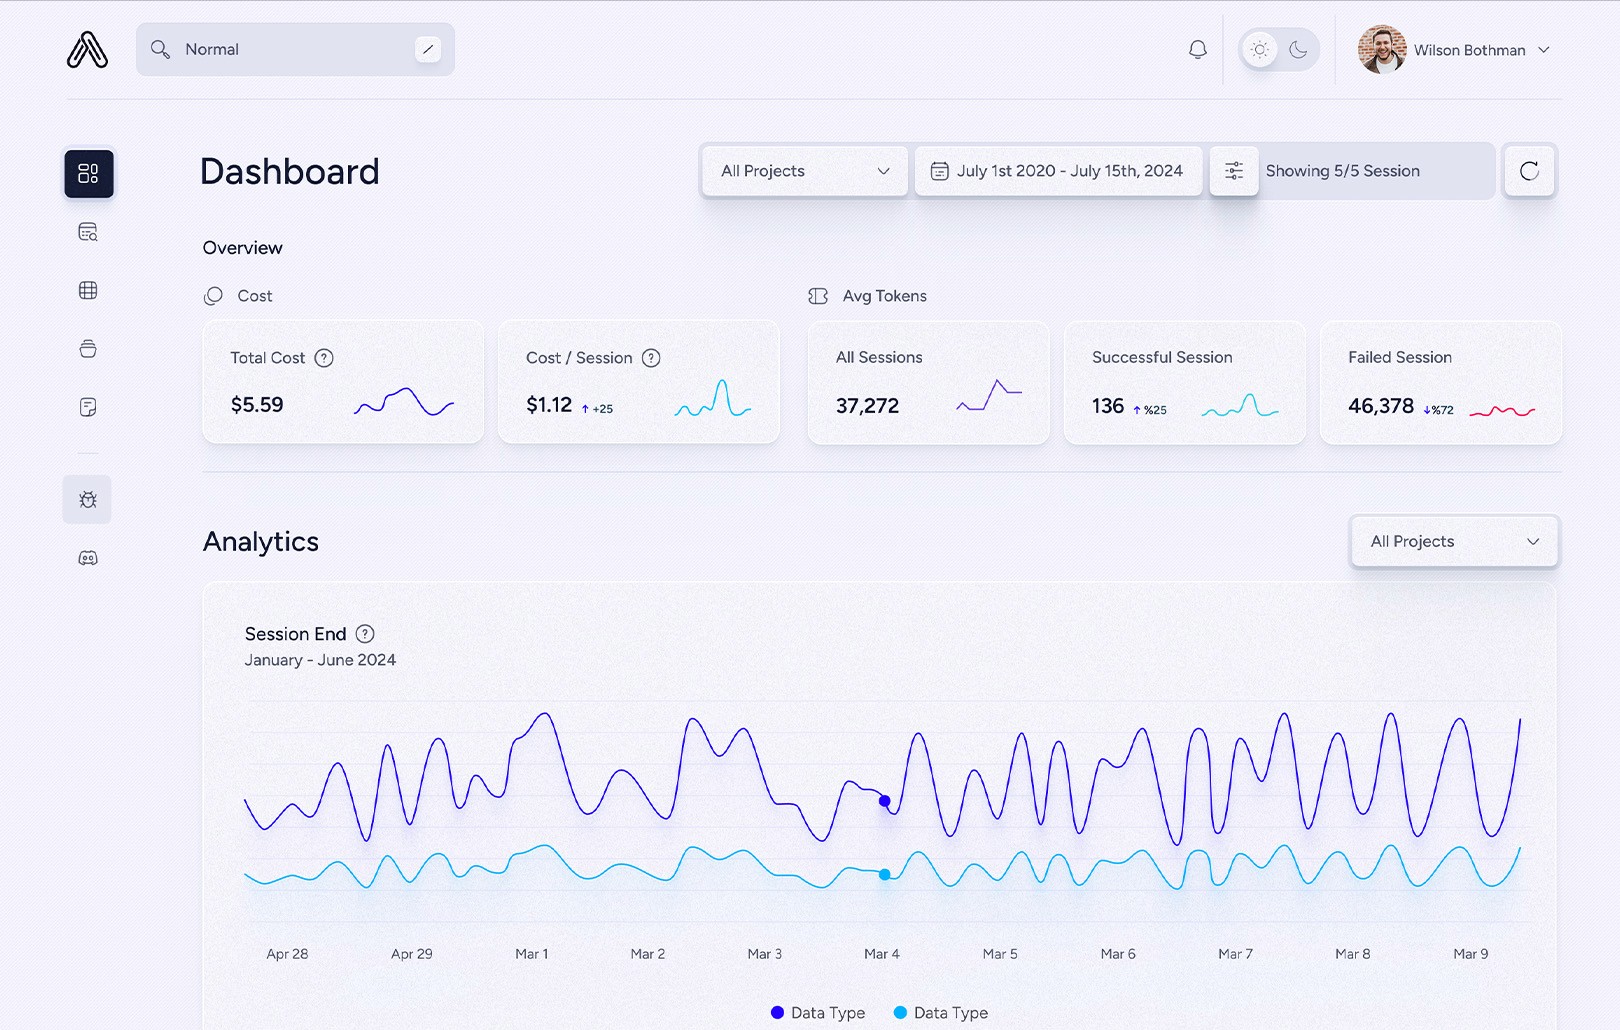
Task: Click the notifications bell icon
Action: coord(1197,49)
